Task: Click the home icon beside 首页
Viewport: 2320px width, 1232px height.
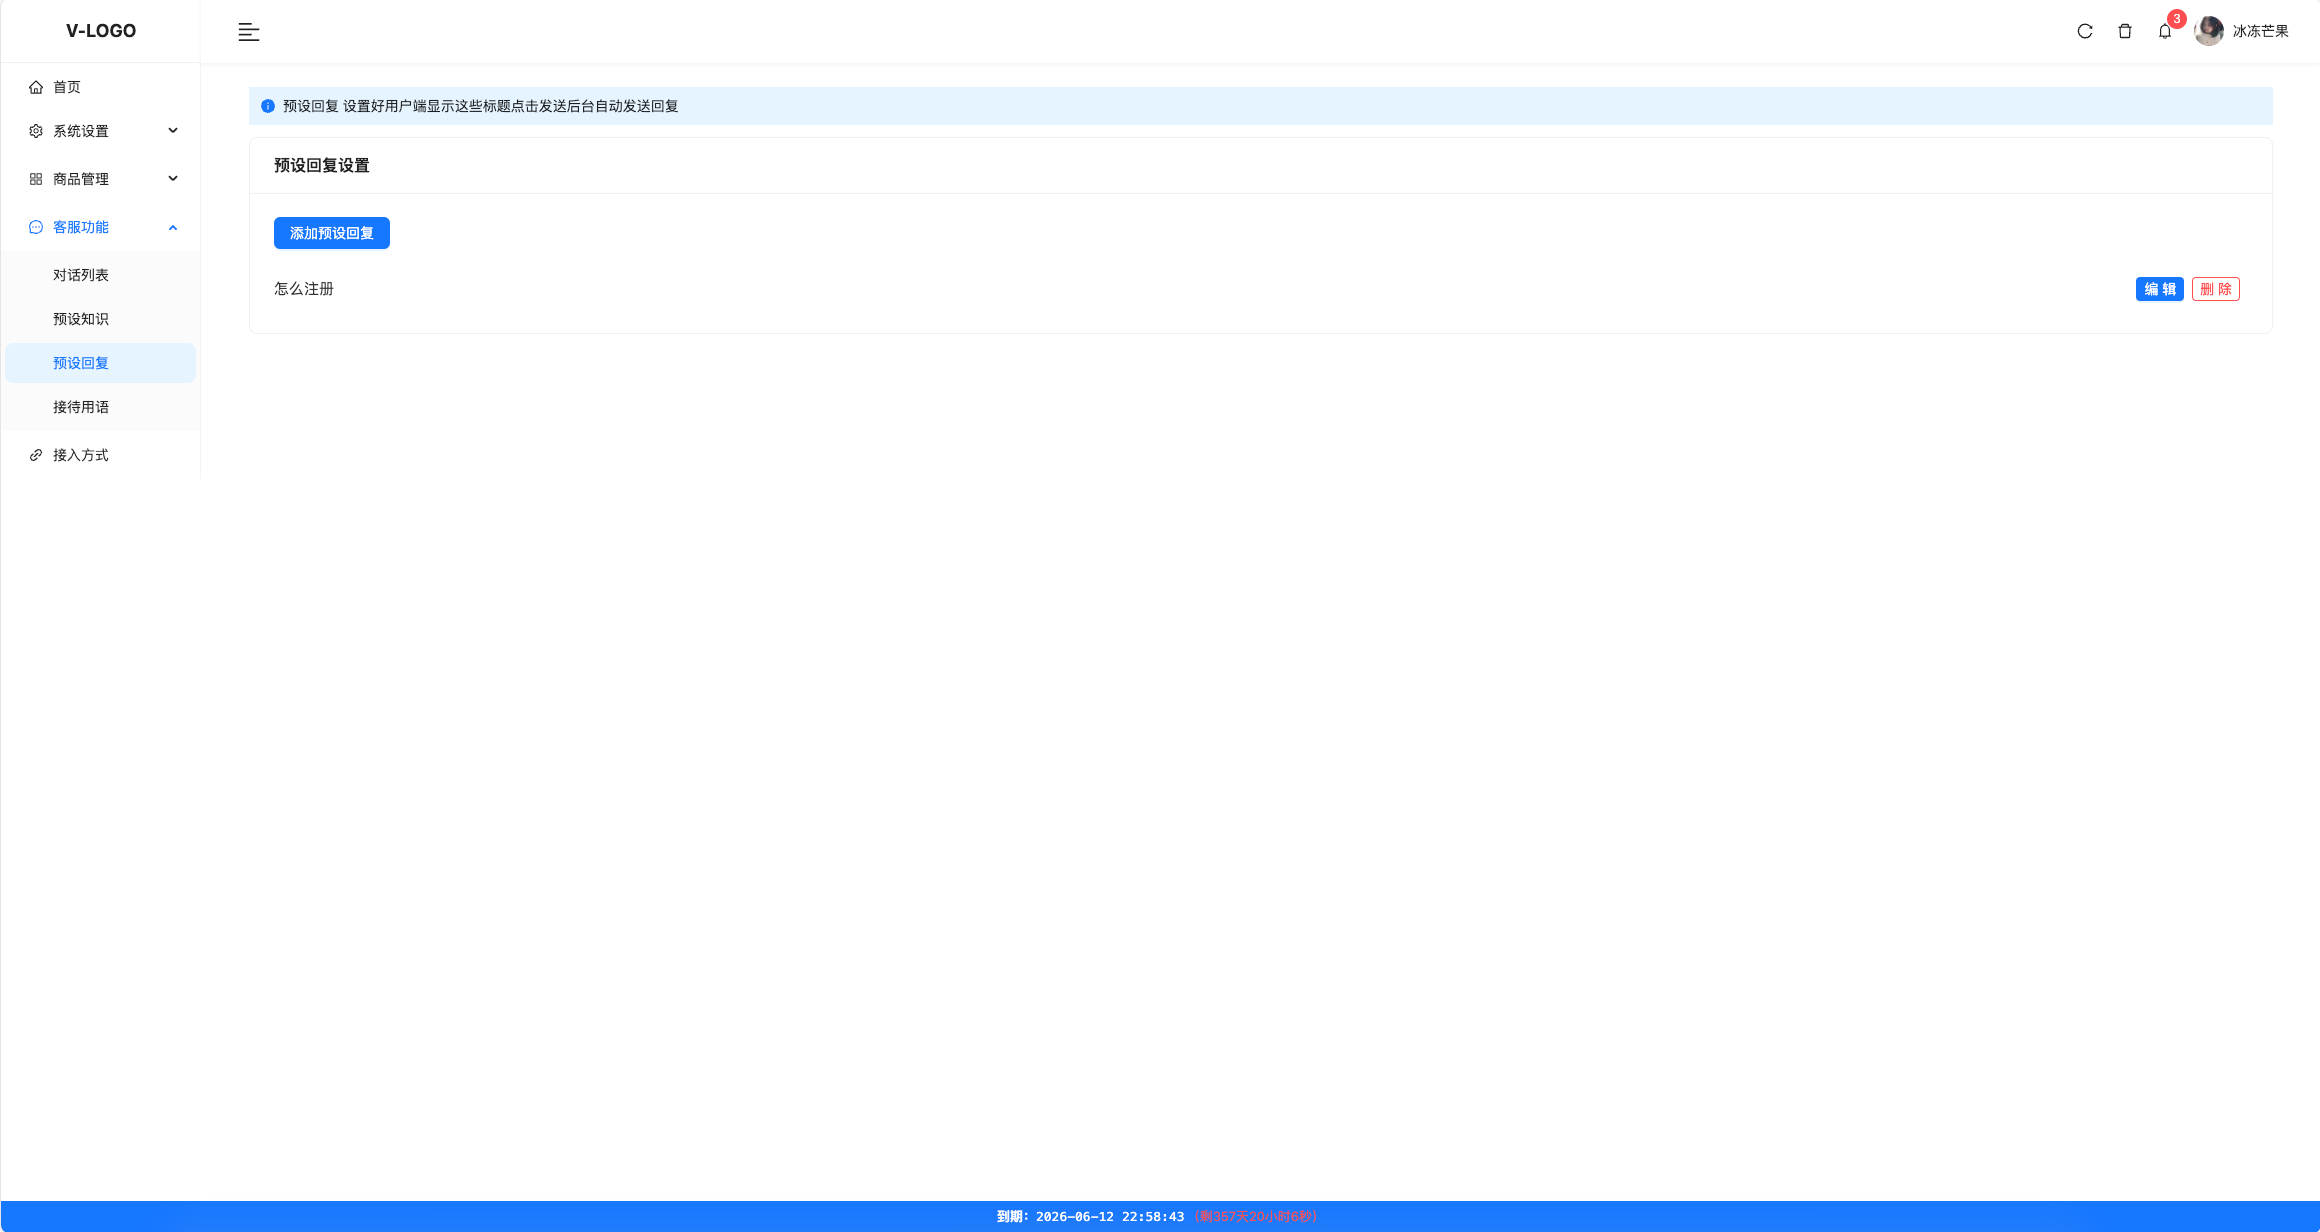Action: (x=36, y=87)
